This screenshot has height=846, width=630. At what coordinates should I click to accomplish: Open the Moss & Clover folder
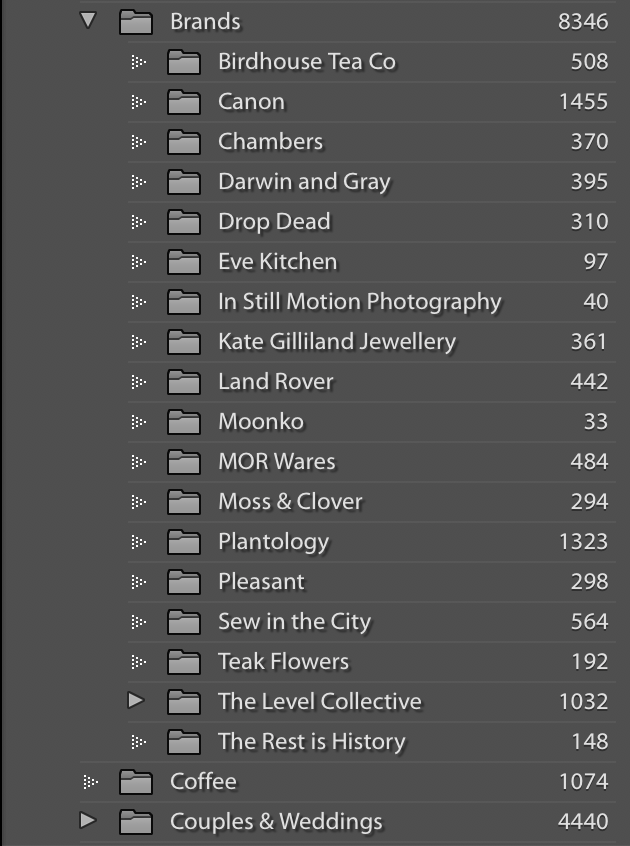[x=290, y=501]
